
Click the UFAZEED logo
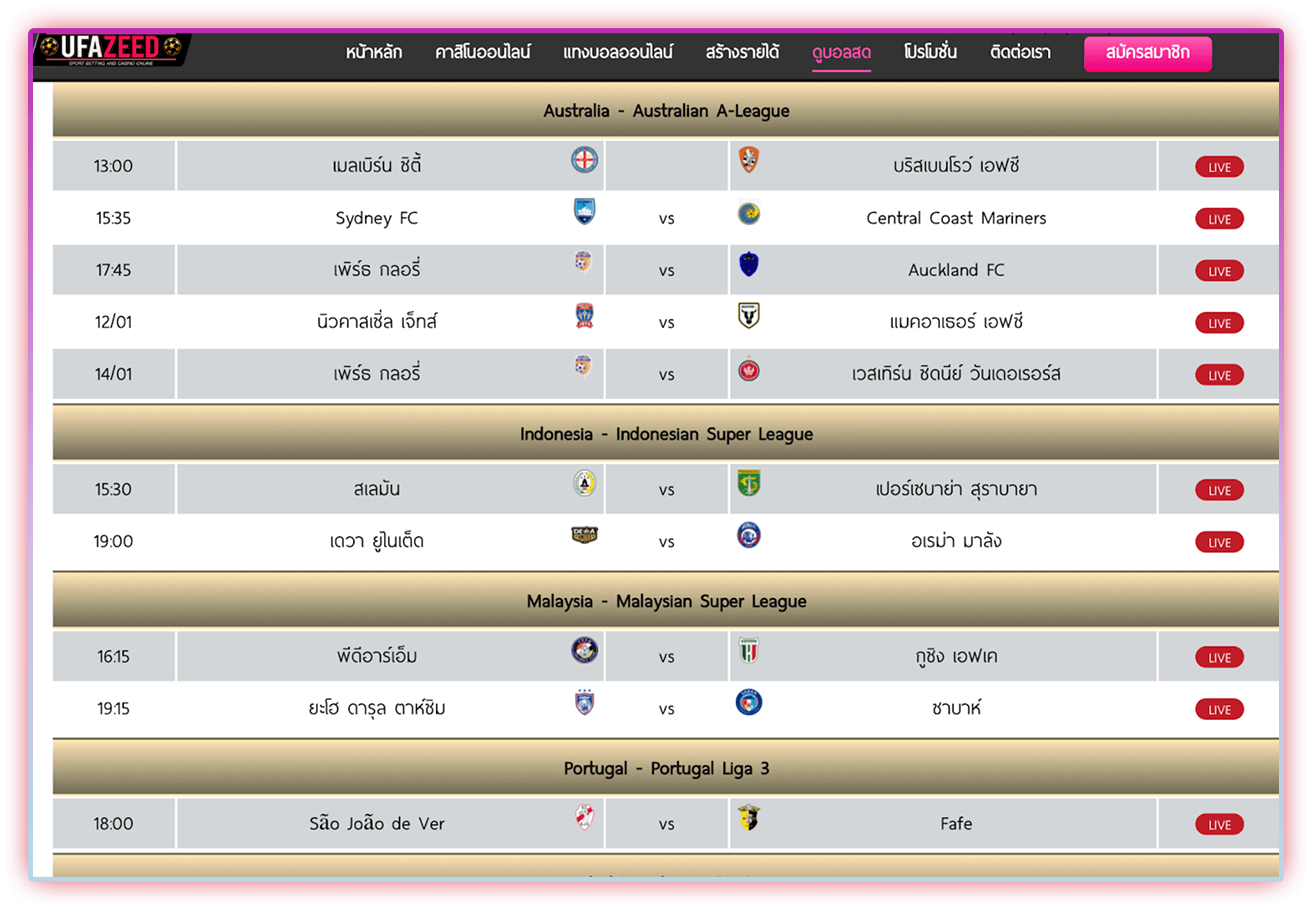112,49
